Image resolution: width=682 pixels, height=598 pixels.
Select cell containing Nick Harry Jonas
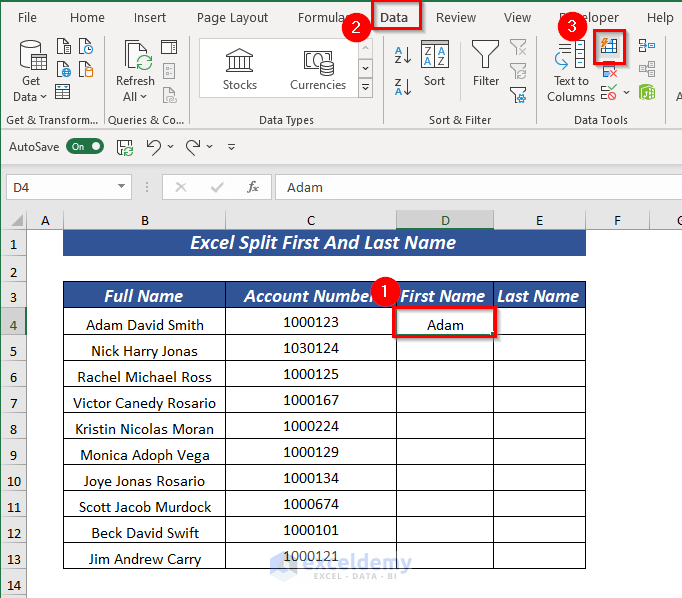click(x=144, y=351)
